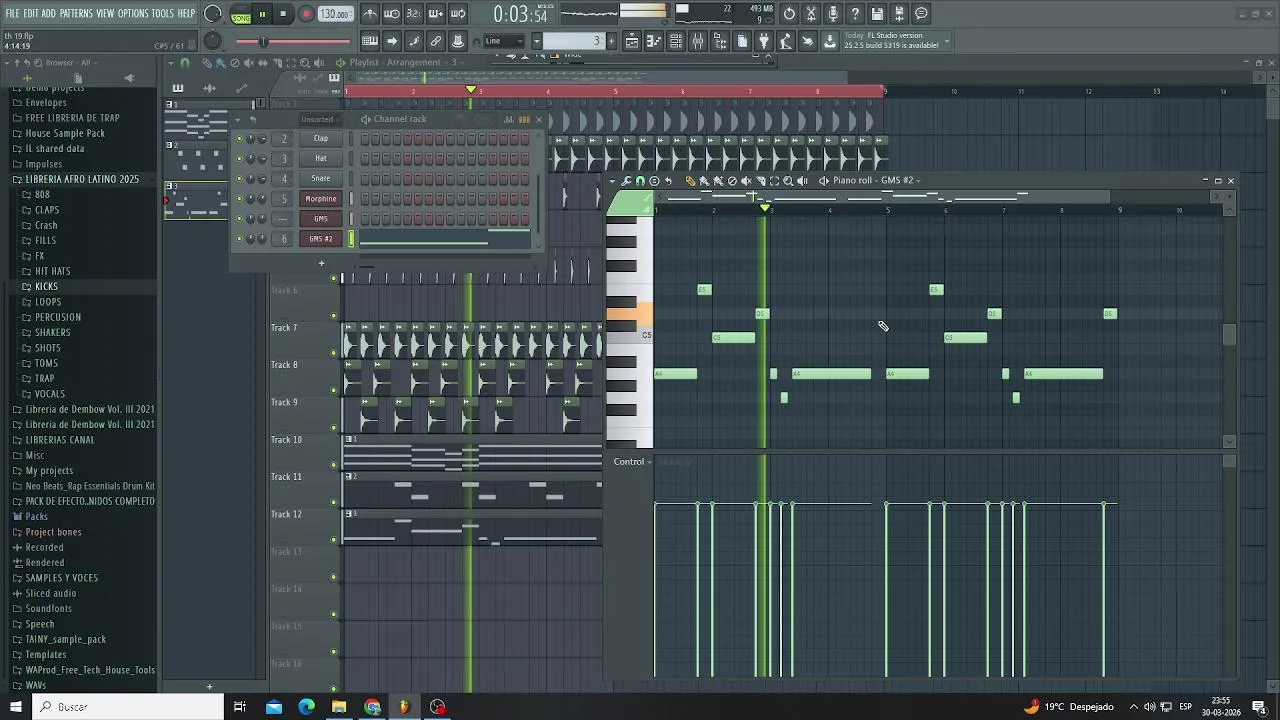Screen dimensions: 1280x720
Task: Select the Morphine channel button
Action: click(321, 198)
